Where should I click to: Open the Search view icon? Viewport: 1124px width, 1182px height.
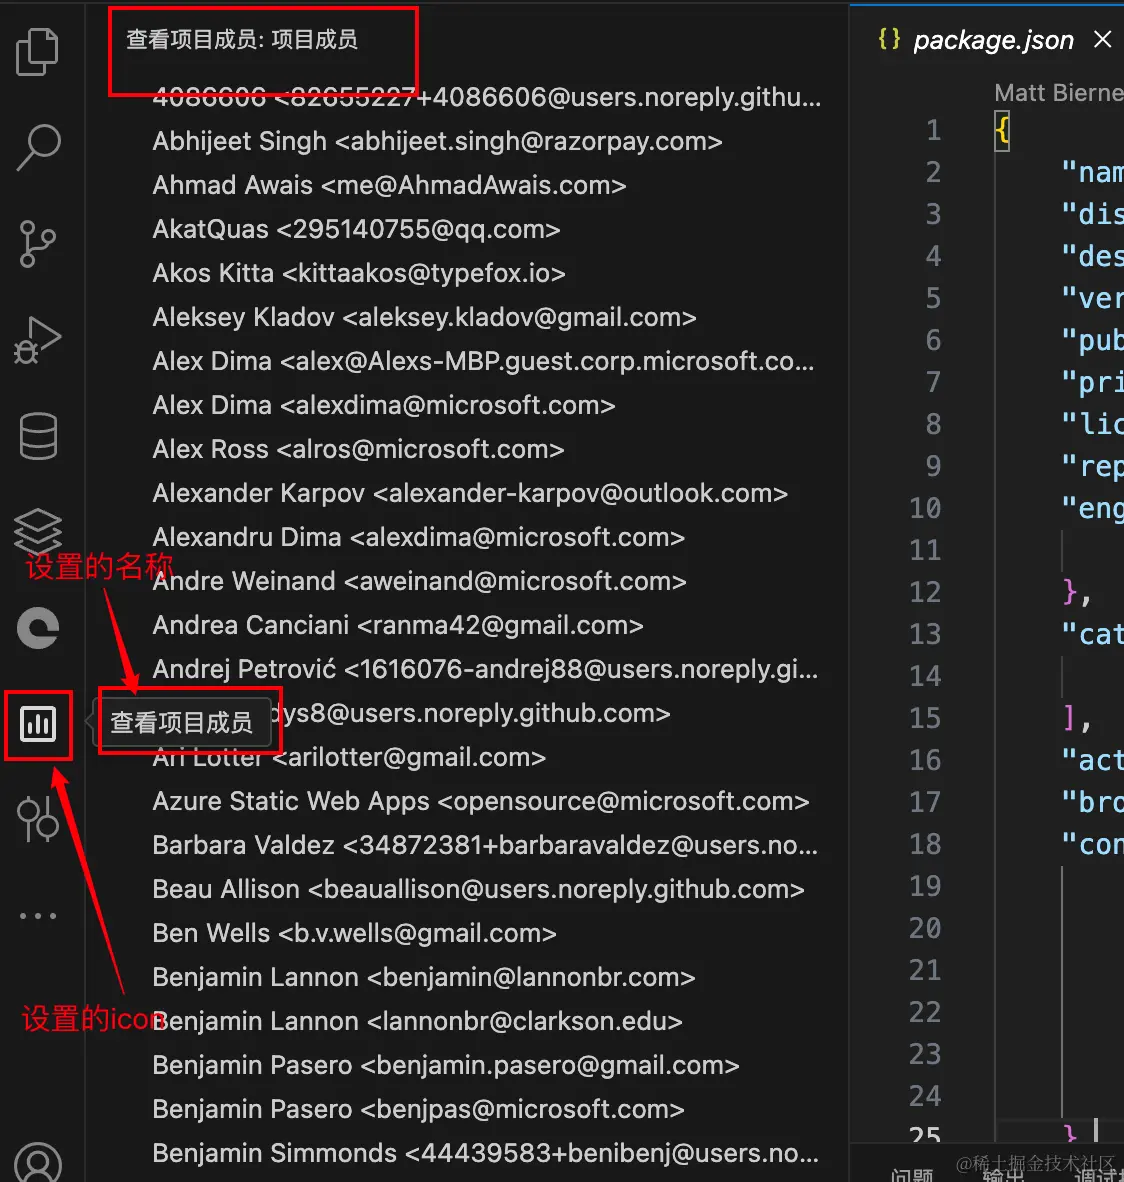(x=38, y=147)
